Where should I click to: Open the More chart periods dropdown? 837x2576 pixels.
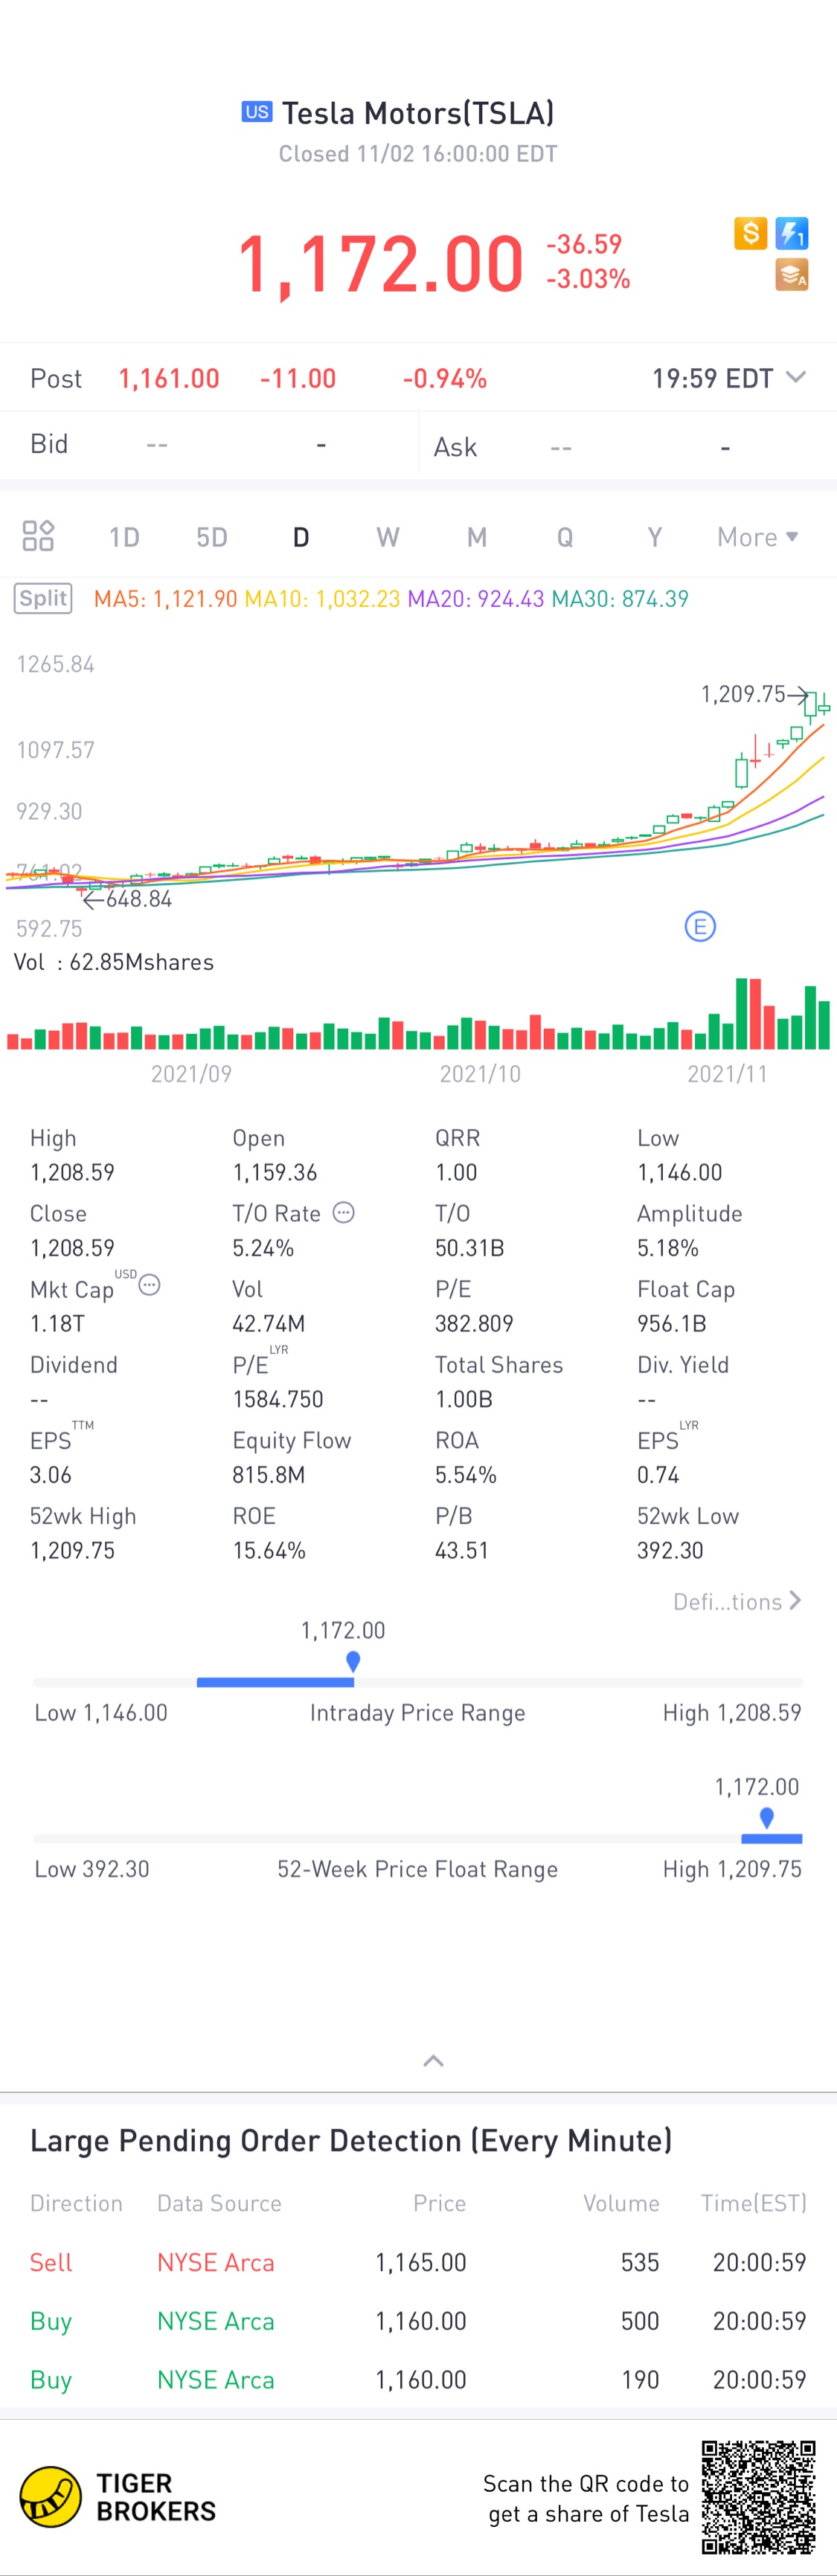coord(758,537)
